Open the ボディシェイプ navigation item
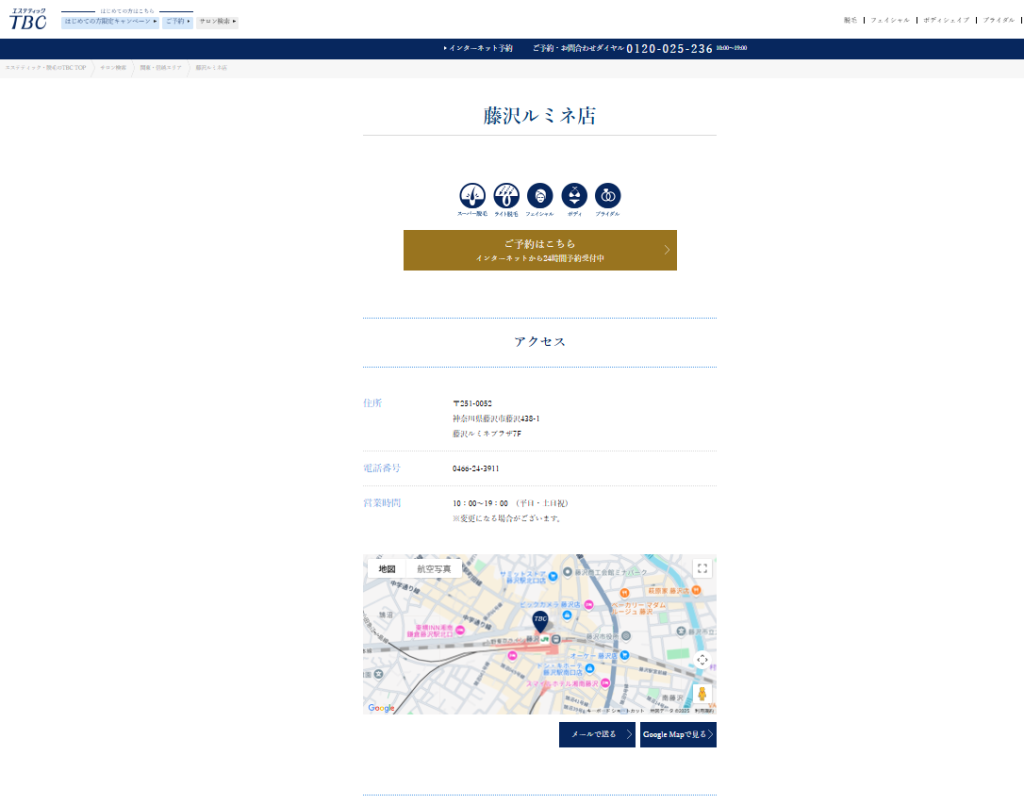The image size is (1024, 804). (946, 20)
